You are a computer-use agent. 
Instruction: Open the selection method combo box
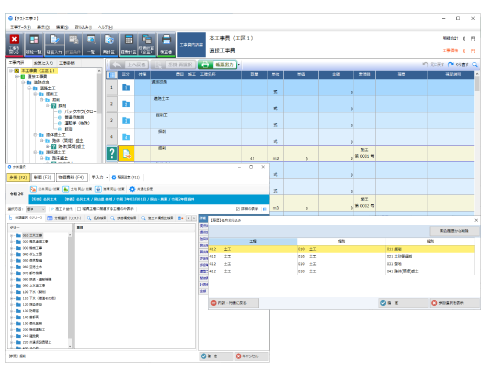pyautogui.click(x=35, y=209)
